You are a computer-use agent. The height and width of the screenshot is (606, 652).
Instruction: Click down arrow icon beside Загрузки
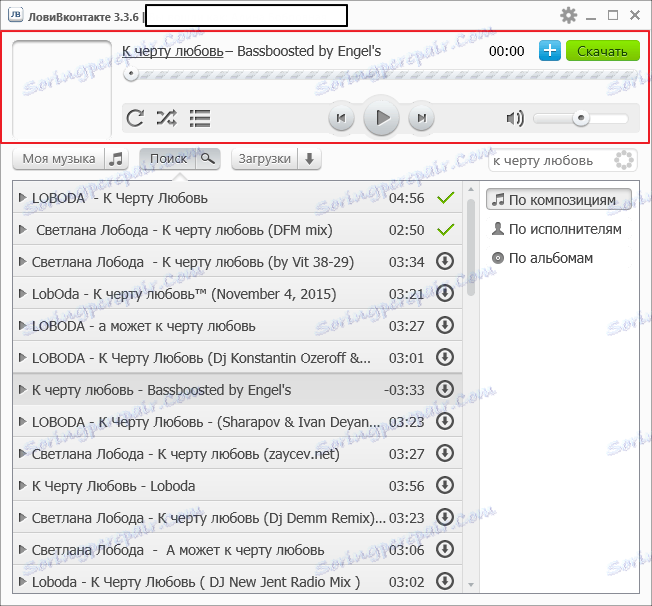(x=309, y=159)
